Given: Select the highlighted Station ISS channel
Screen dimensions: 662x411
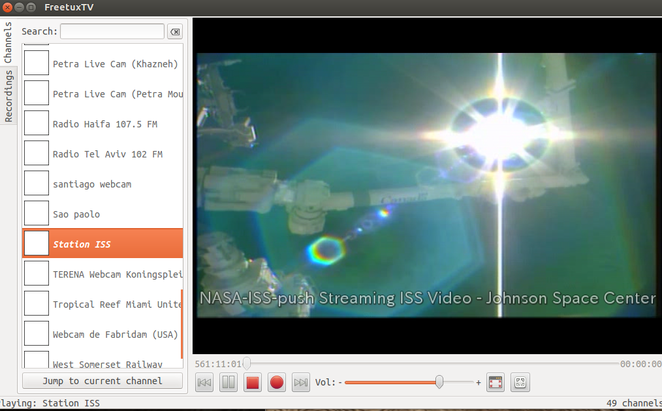Looking at the screenshot, I should pos(103,244).
